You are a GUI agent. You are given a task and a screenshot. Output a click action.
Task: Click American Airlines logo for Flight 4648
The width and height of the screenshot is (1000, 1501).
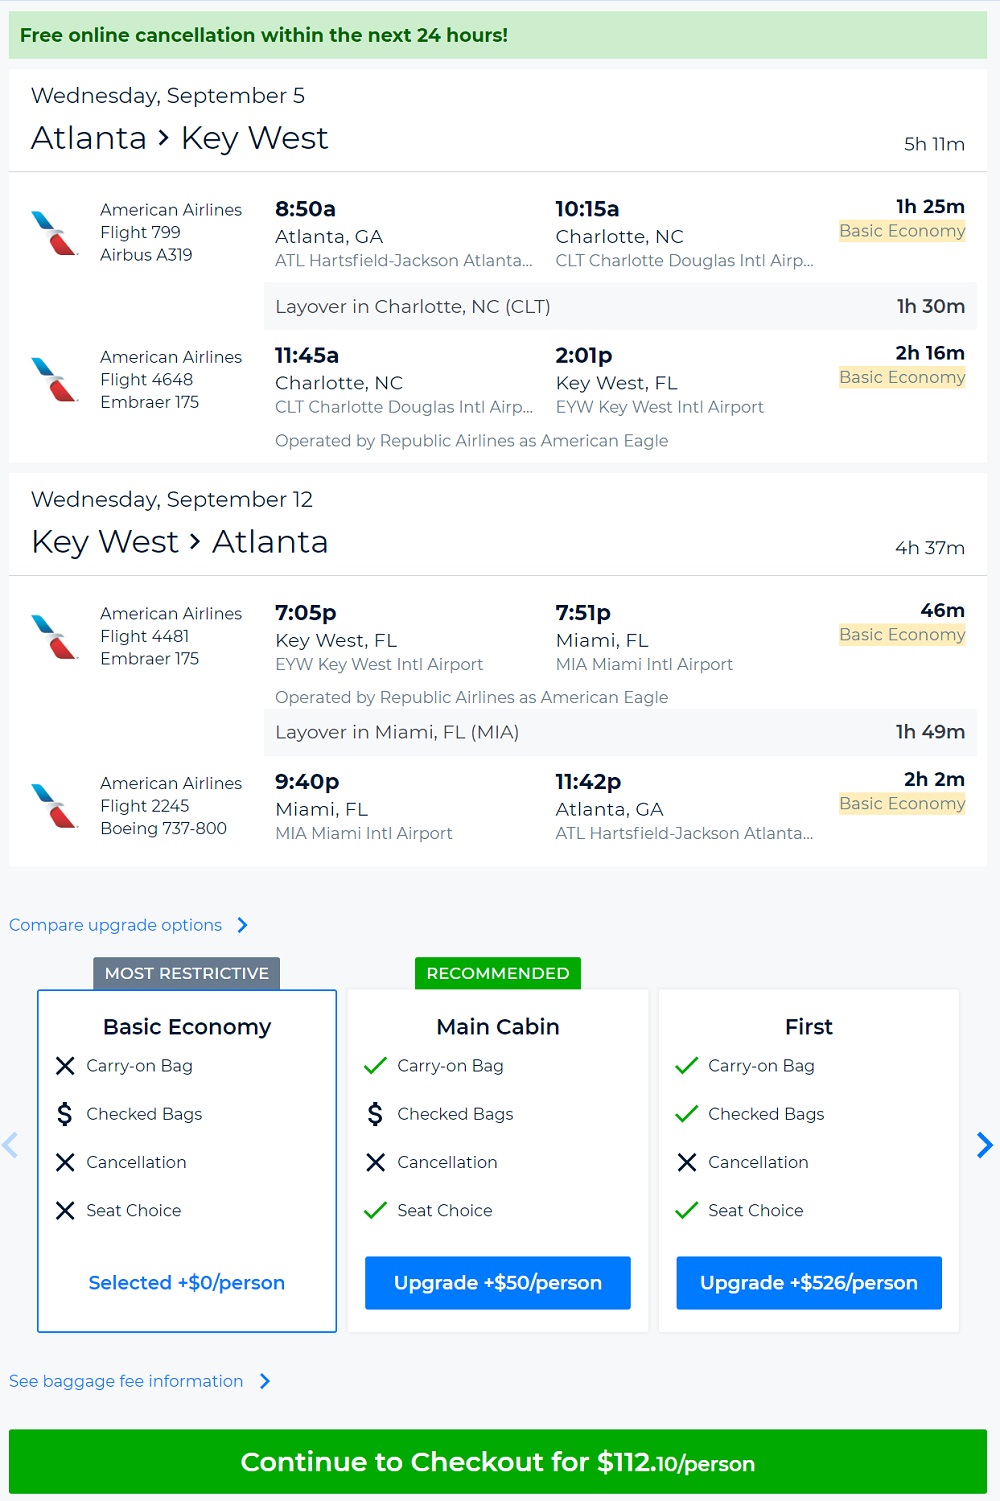(55, 380)
